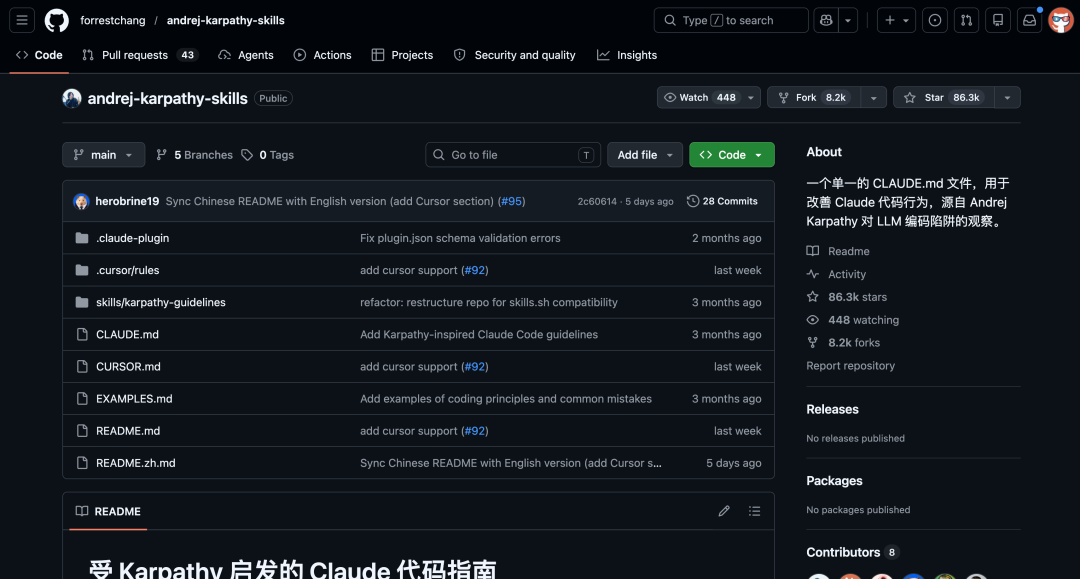Expand the main branch dropdown
Screen dimensions: 1080x579
click(103, 155)
